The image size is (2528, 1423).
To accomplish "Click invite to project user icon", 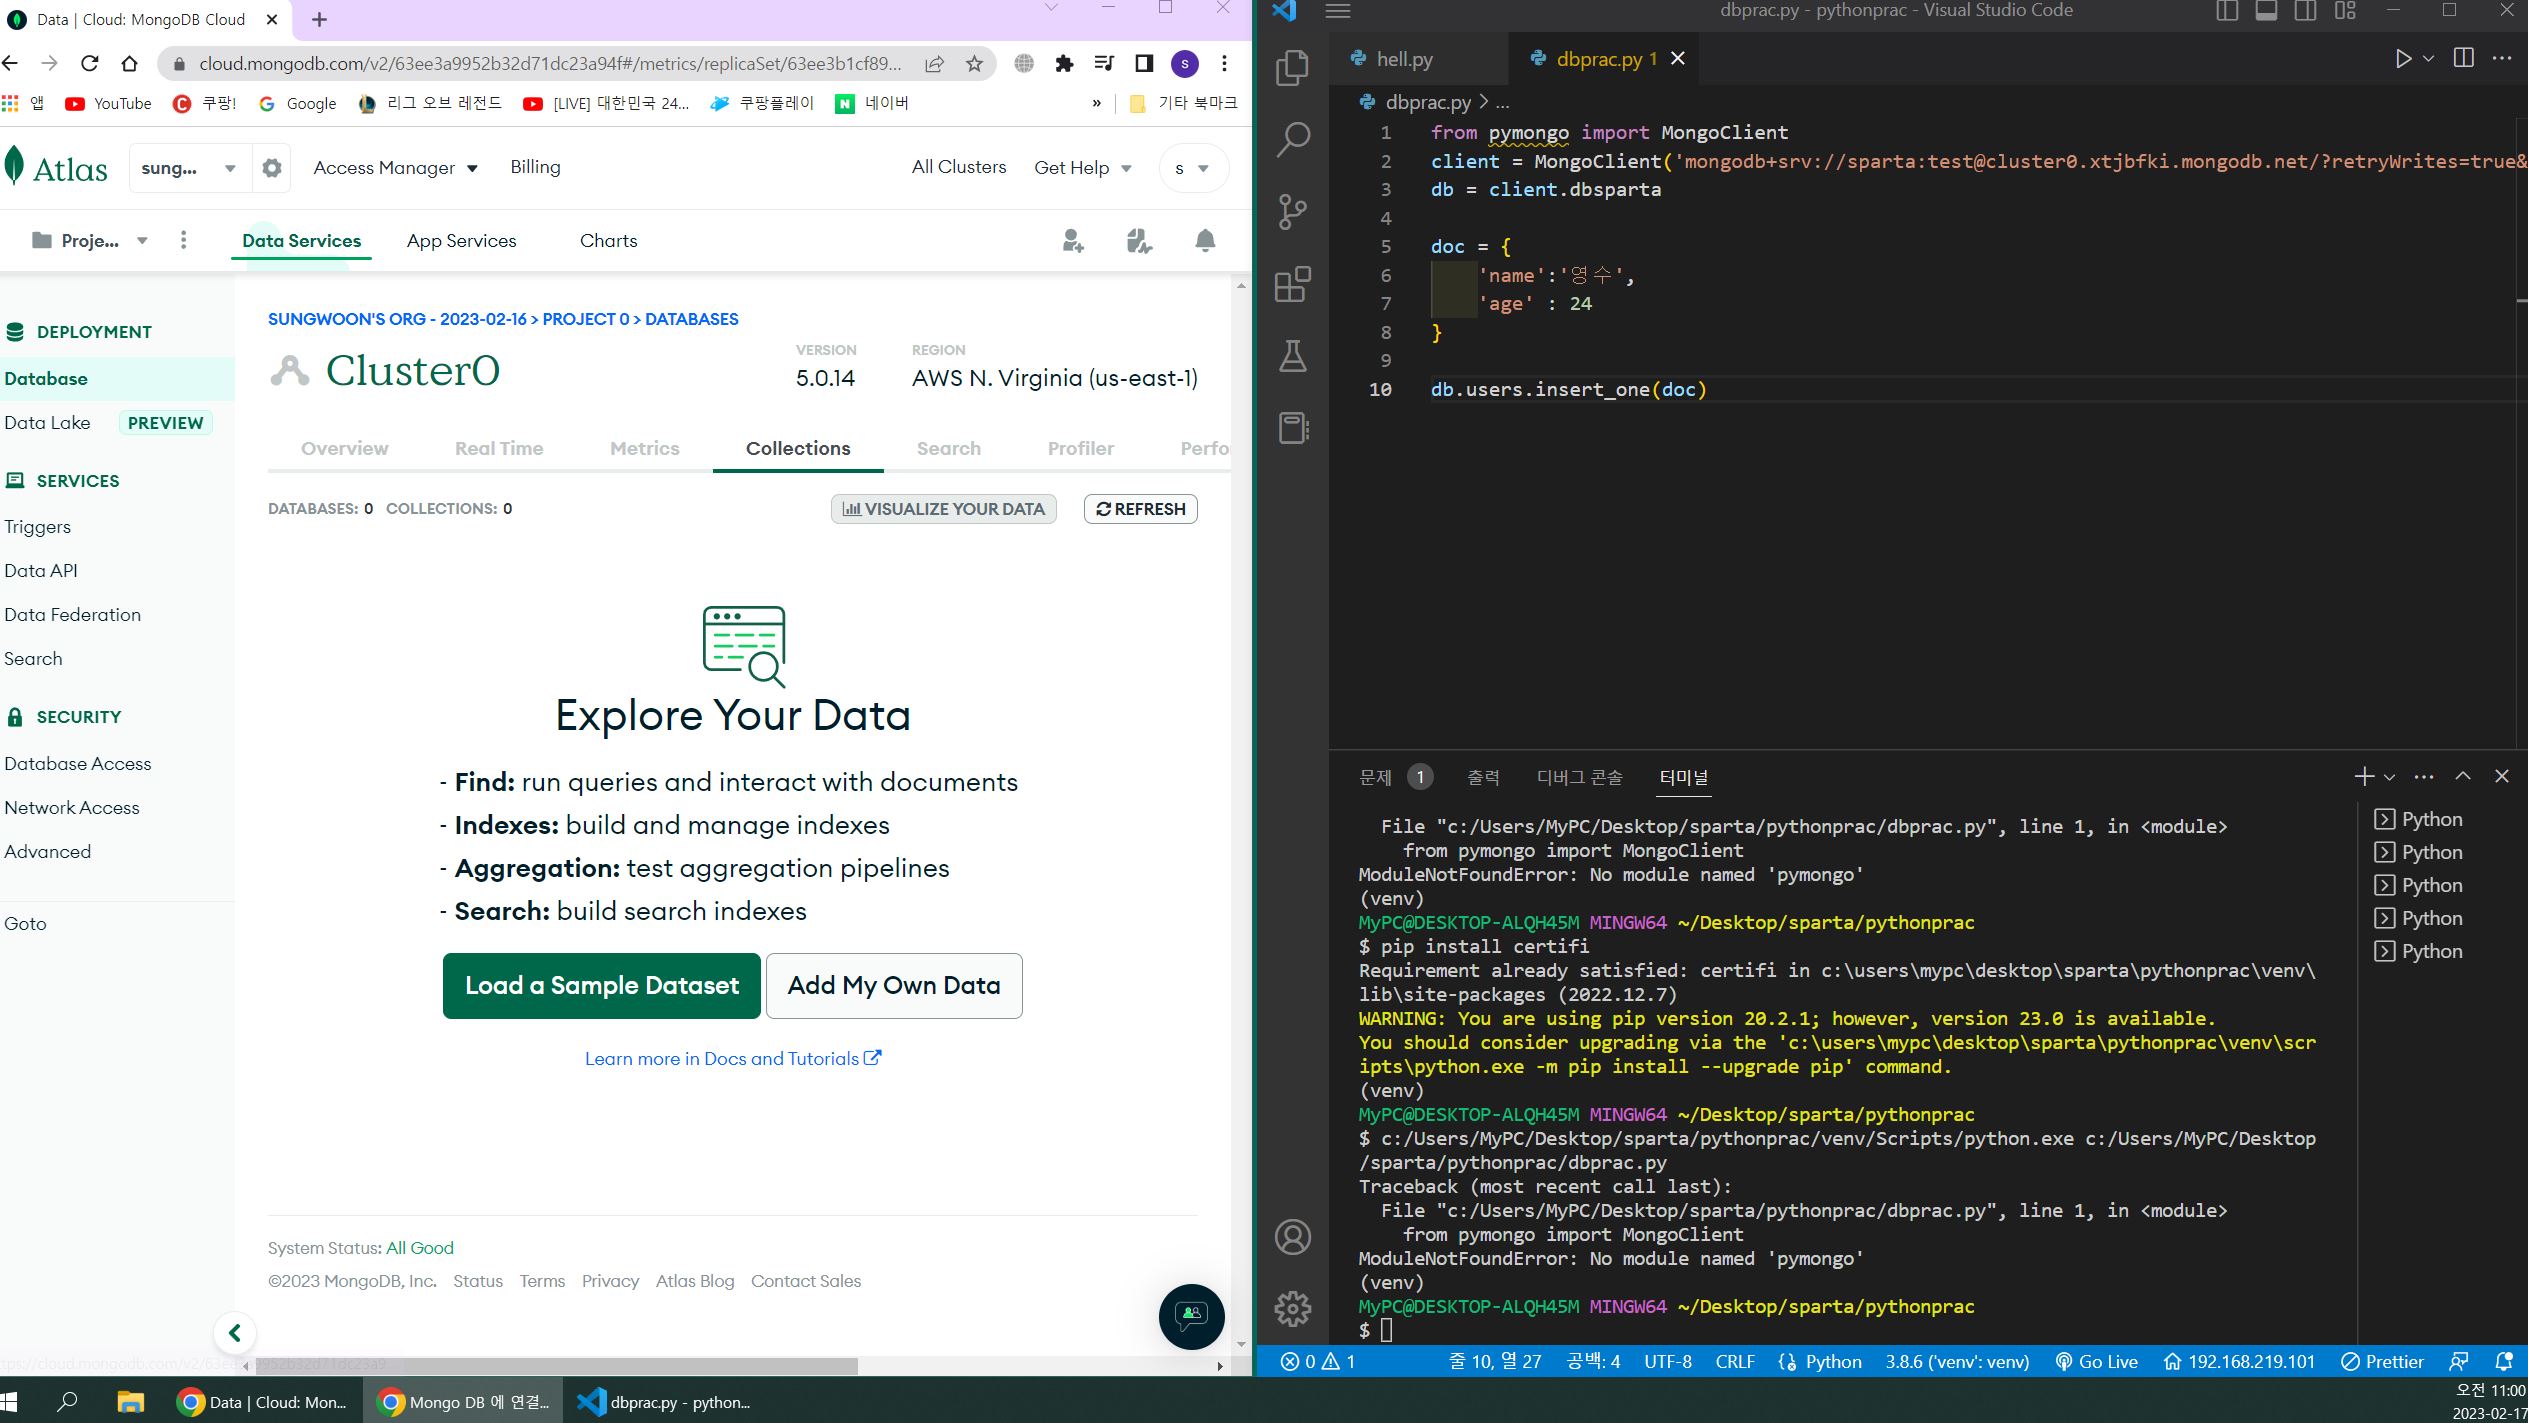I will point(1073,241).
